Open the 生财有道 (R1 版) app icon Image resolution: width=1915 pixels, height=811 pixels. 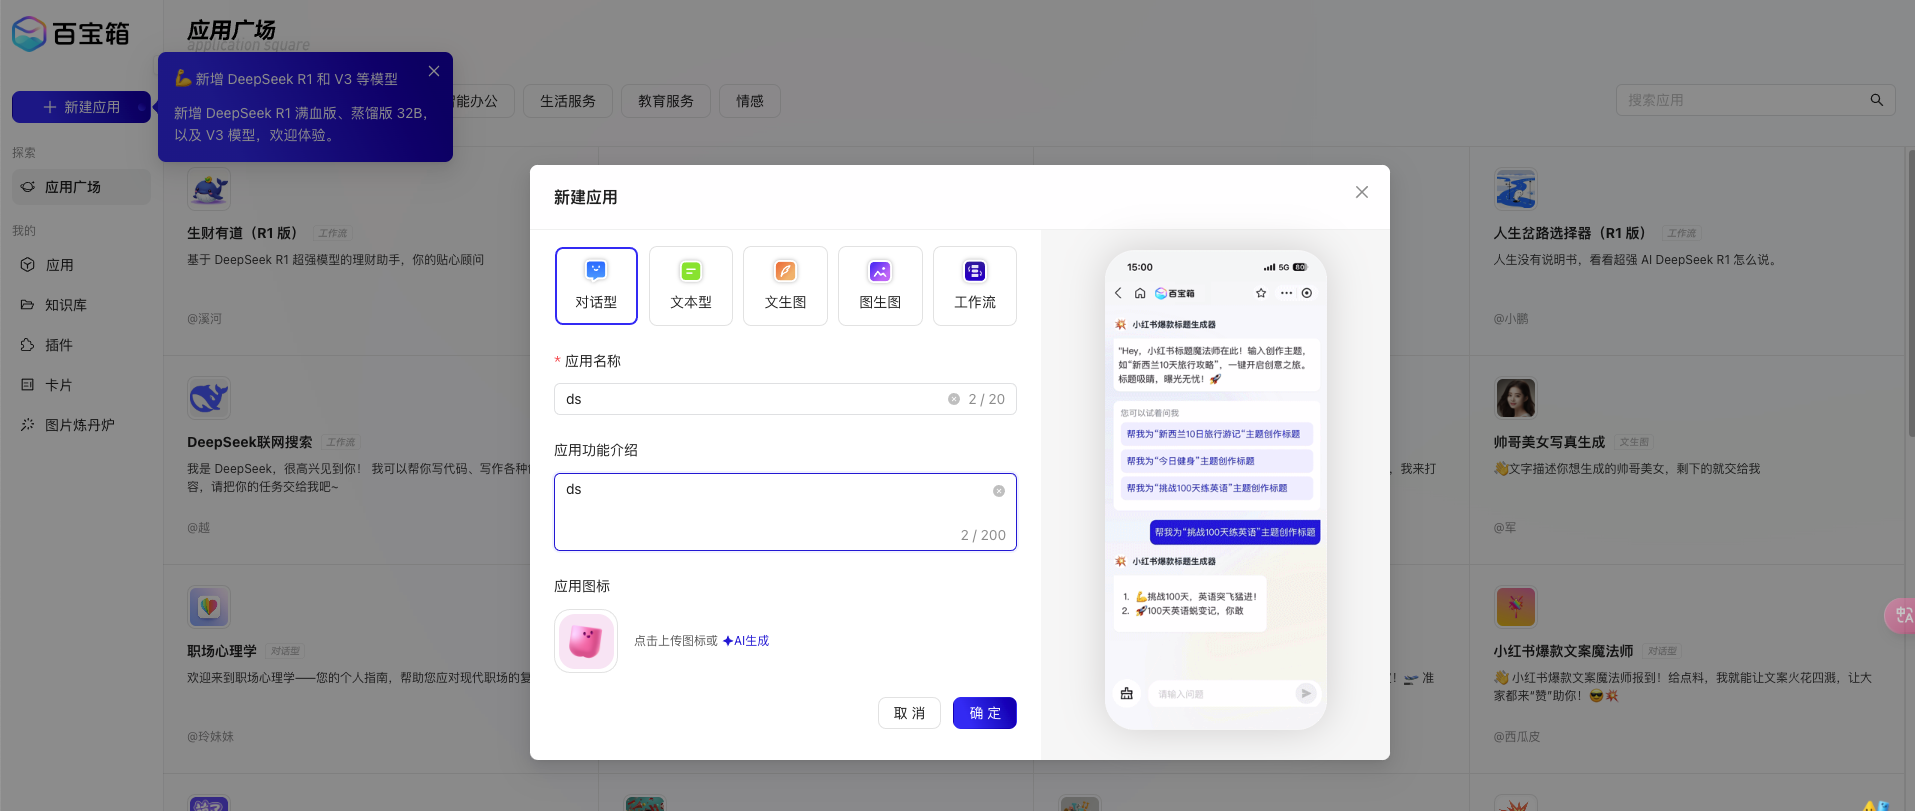[209, 189]
